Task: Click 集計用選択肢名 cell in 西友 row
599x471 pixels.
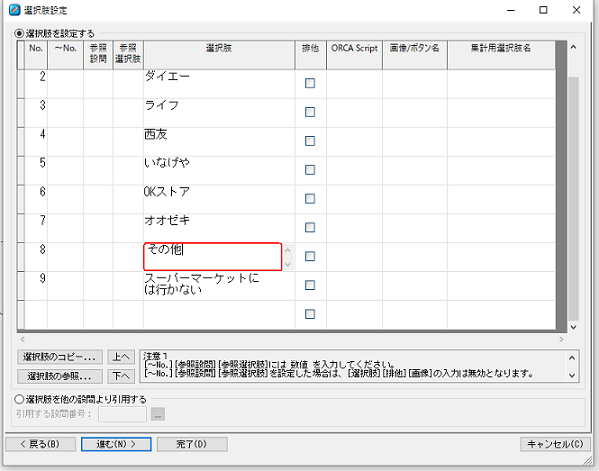Action: (501, 142)
